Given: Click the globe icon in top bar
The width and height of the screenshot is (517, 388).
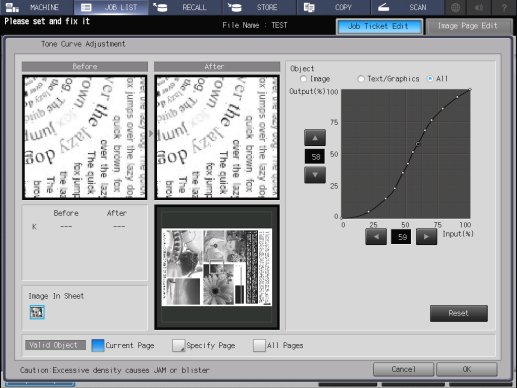Looking at the screenshot, I should [455, 7].
